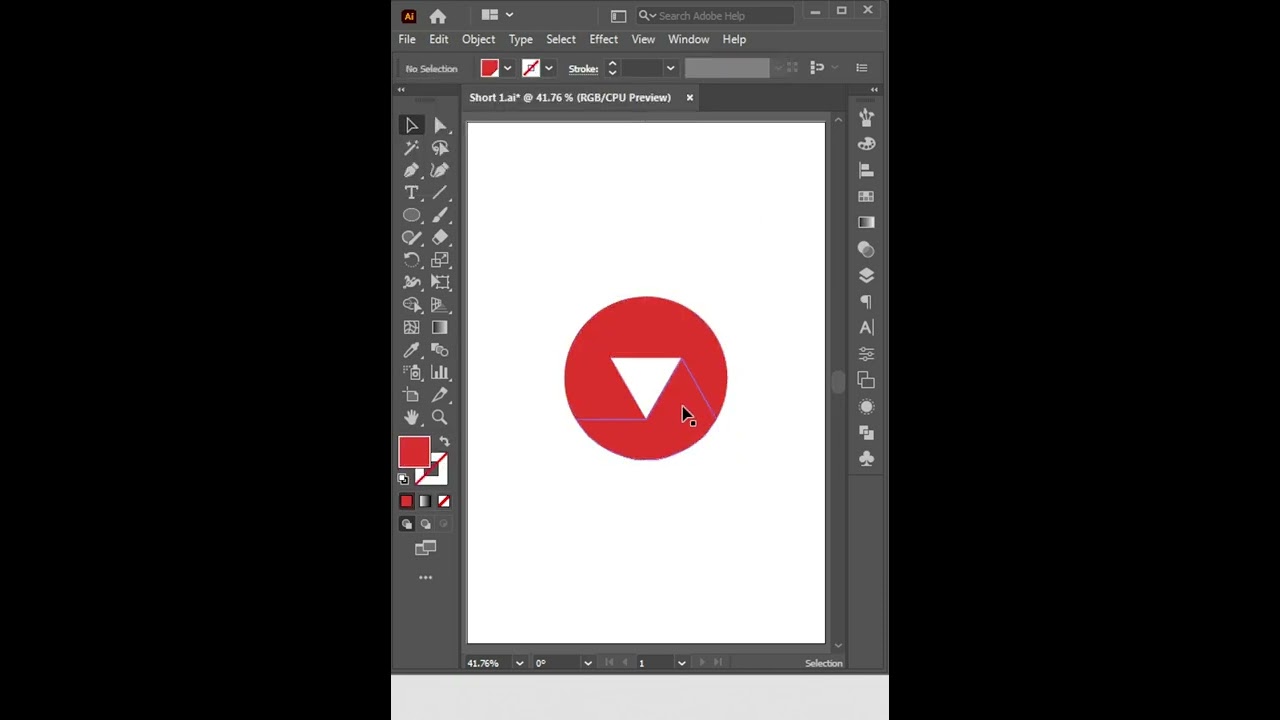Click the red Fill swatch in toolbar
The width and height of the screenshot is (1280, 720).
pos(413,452)
